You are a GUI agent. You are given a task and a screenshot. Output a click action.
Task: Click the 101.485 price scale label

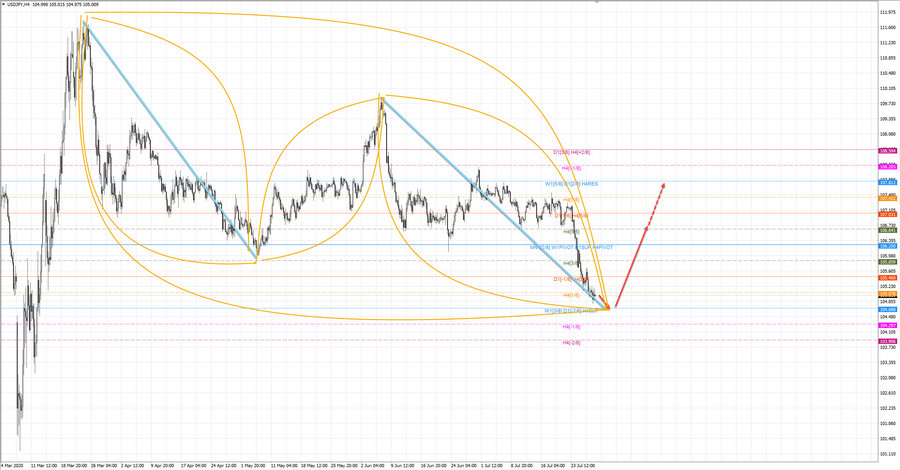pyautogui.click(x=888, y=439)
